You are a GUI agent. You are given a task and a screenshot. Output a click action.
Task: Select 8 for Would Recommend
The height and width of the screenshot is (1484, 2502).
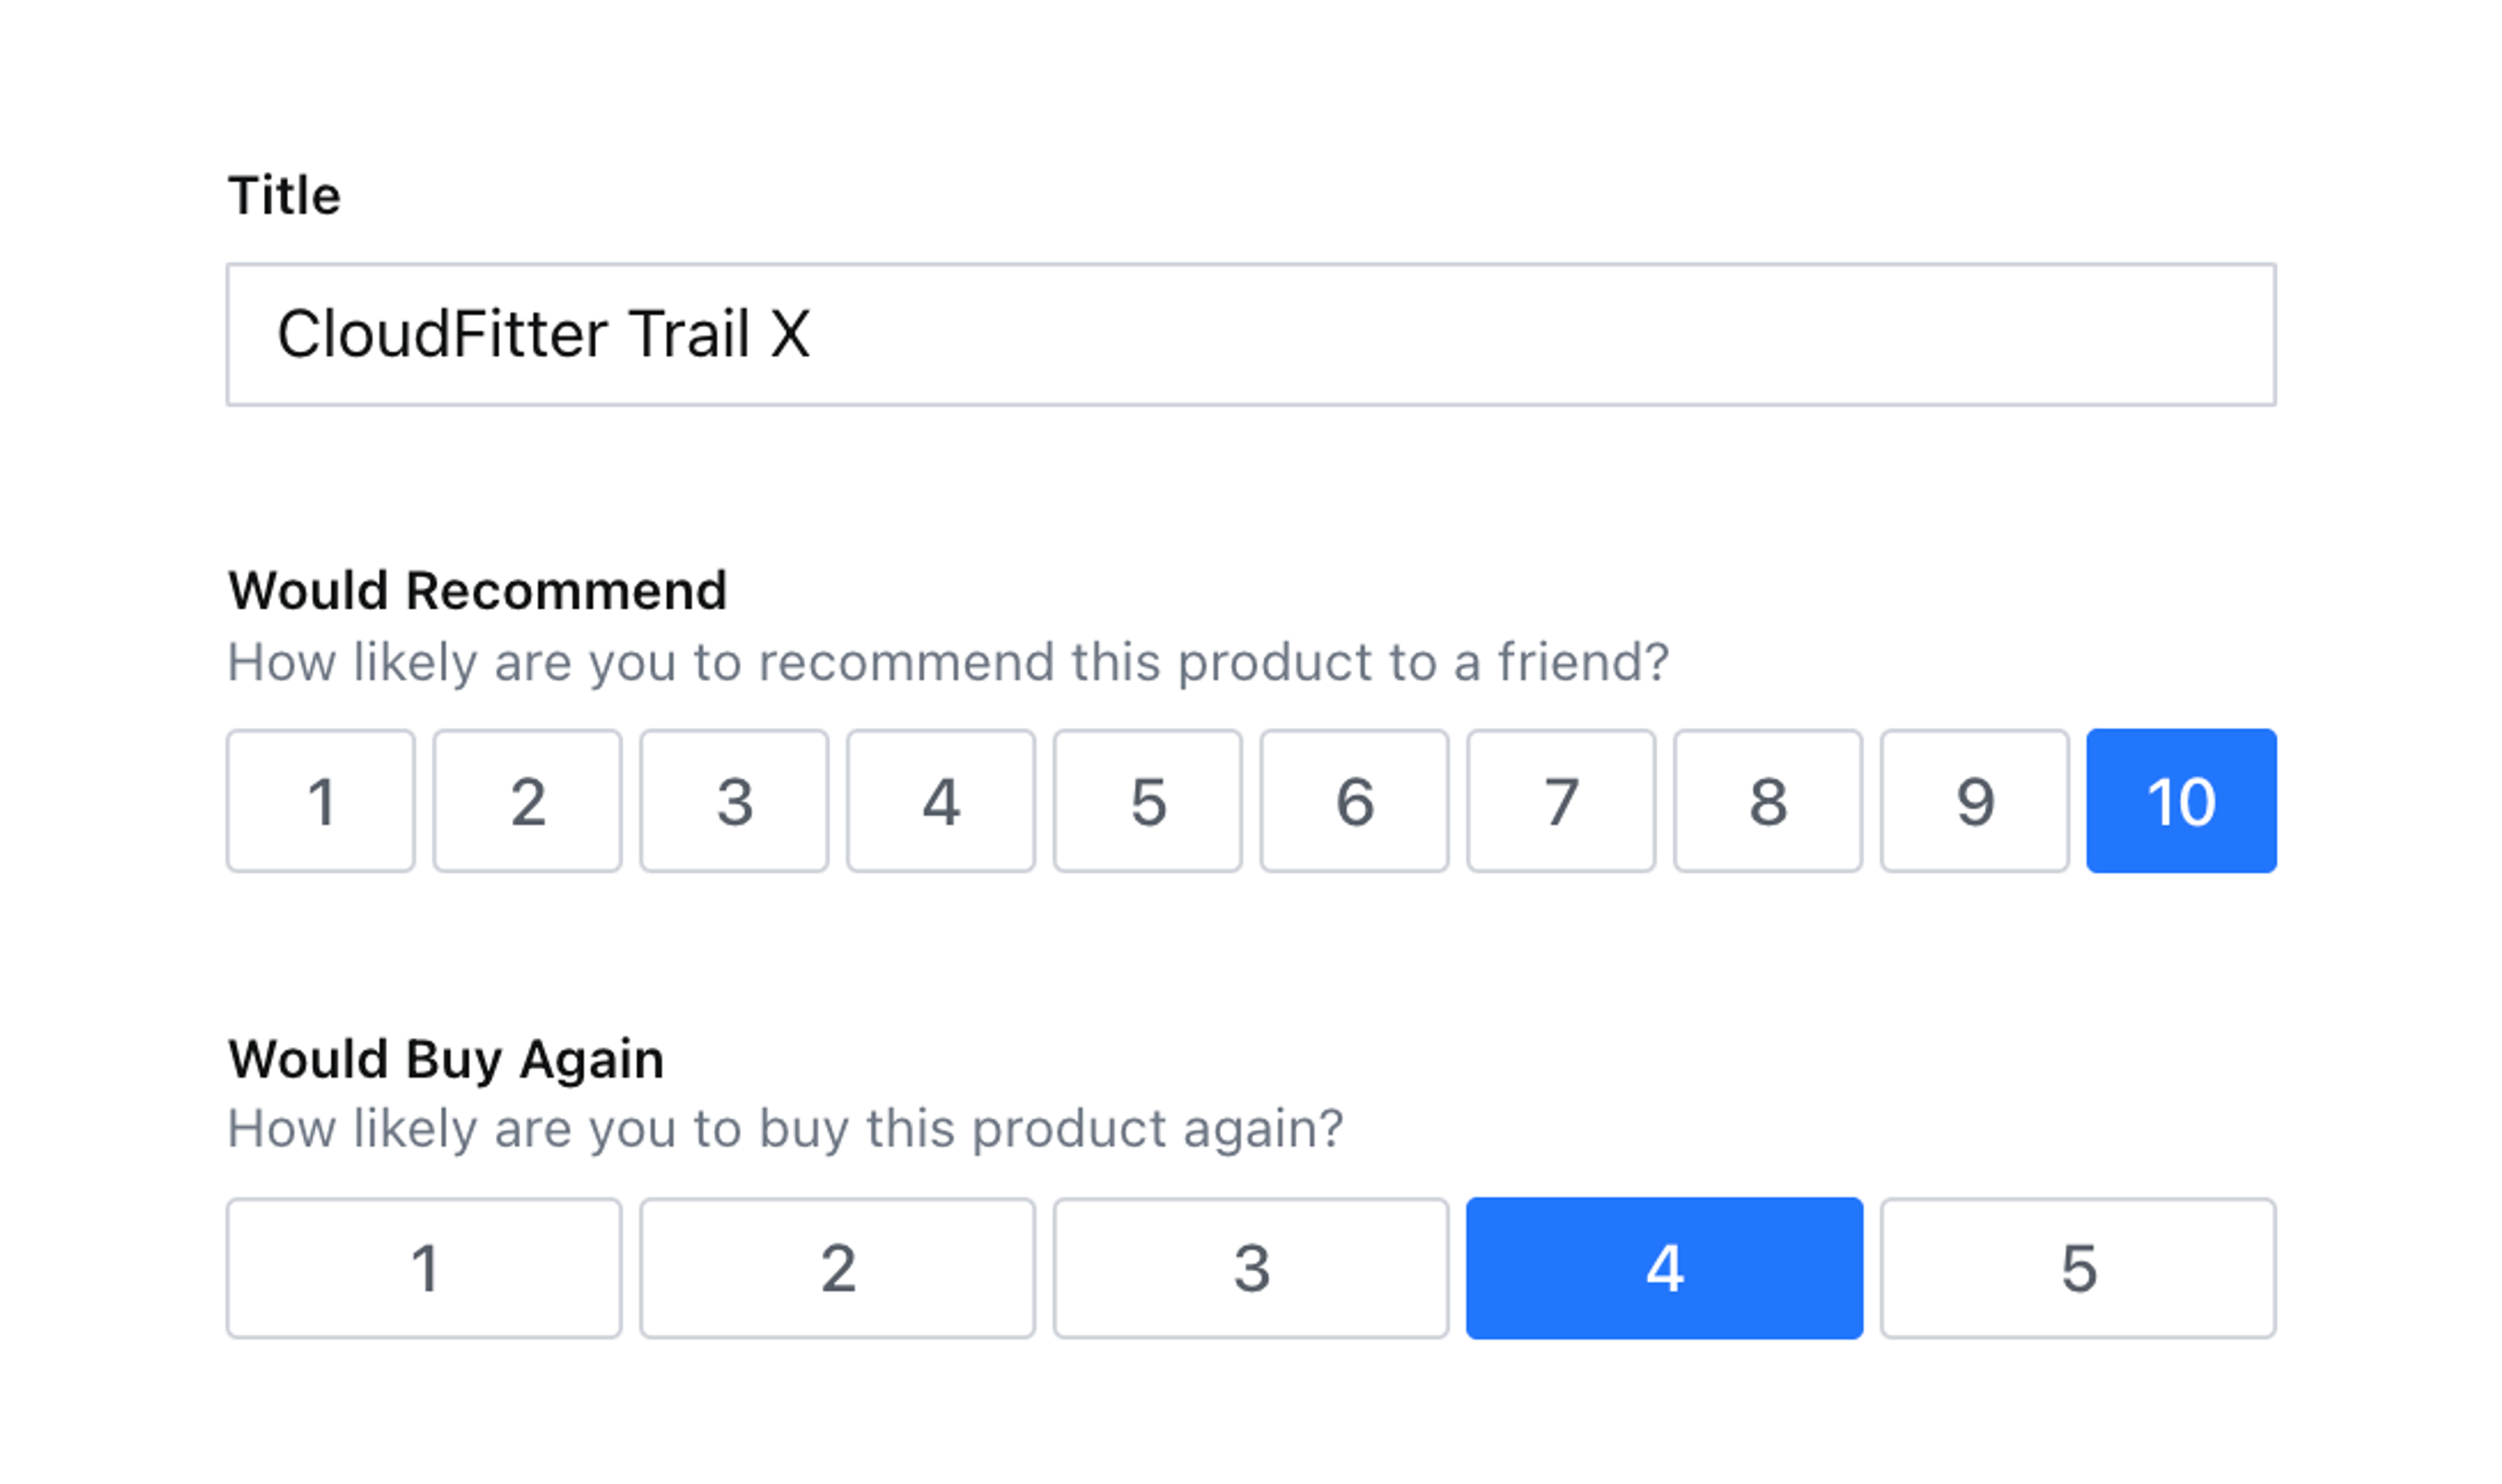pos(1768,801)
